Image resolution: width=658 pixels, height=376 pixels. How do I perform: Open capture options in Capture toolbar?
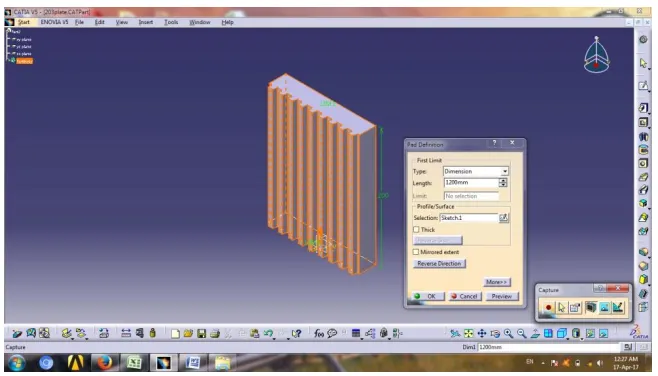[x=575, y=308]
